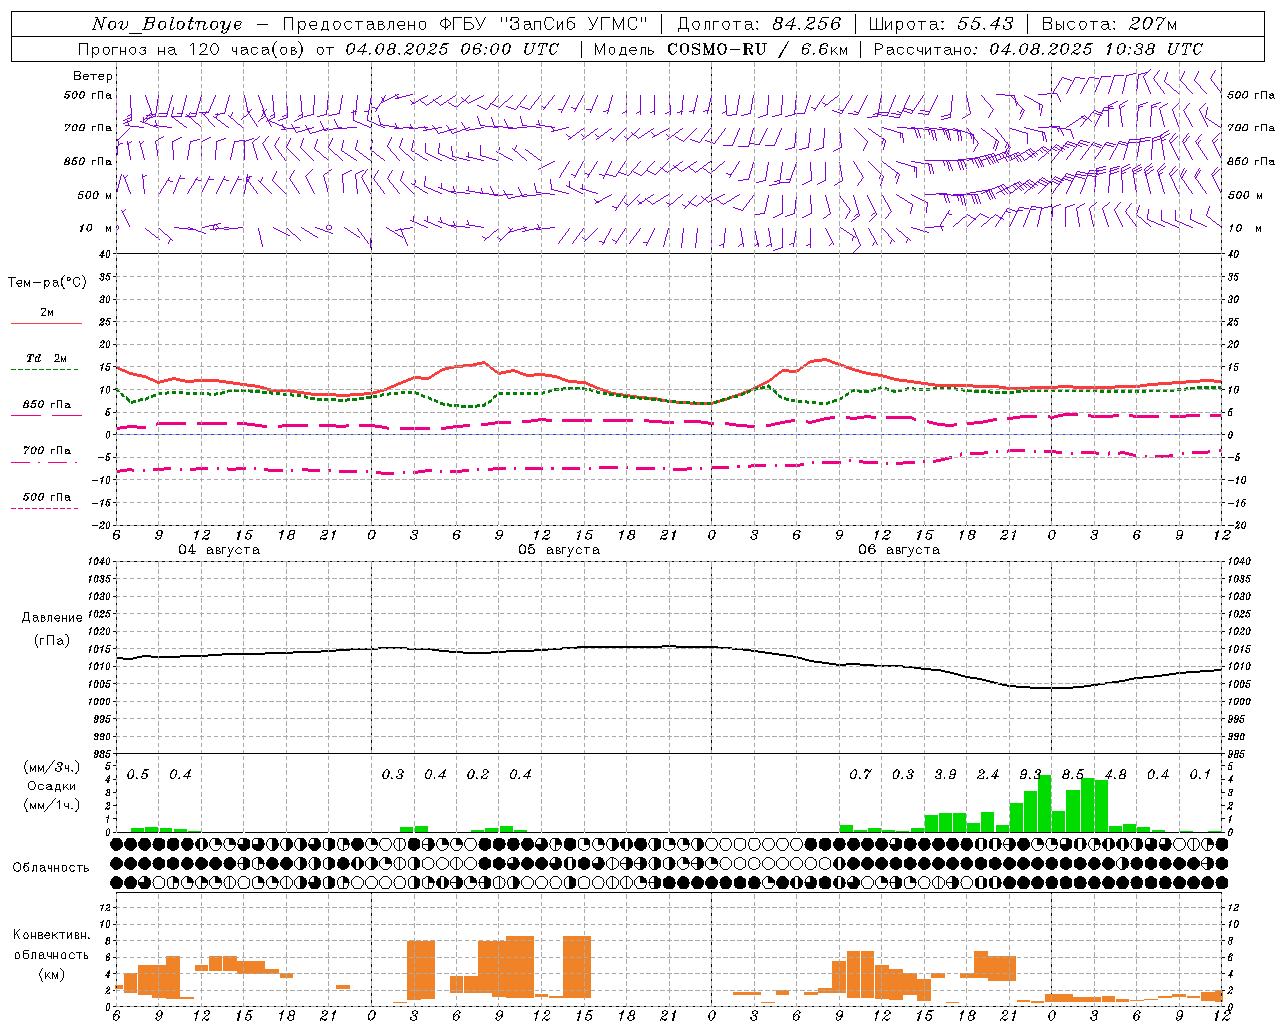Click the 'Рассчитано: 04.08.2025 10:38 UTC' timestamp
Viewport: 1280px width, 1024px height.
(x=1038, y=49)
